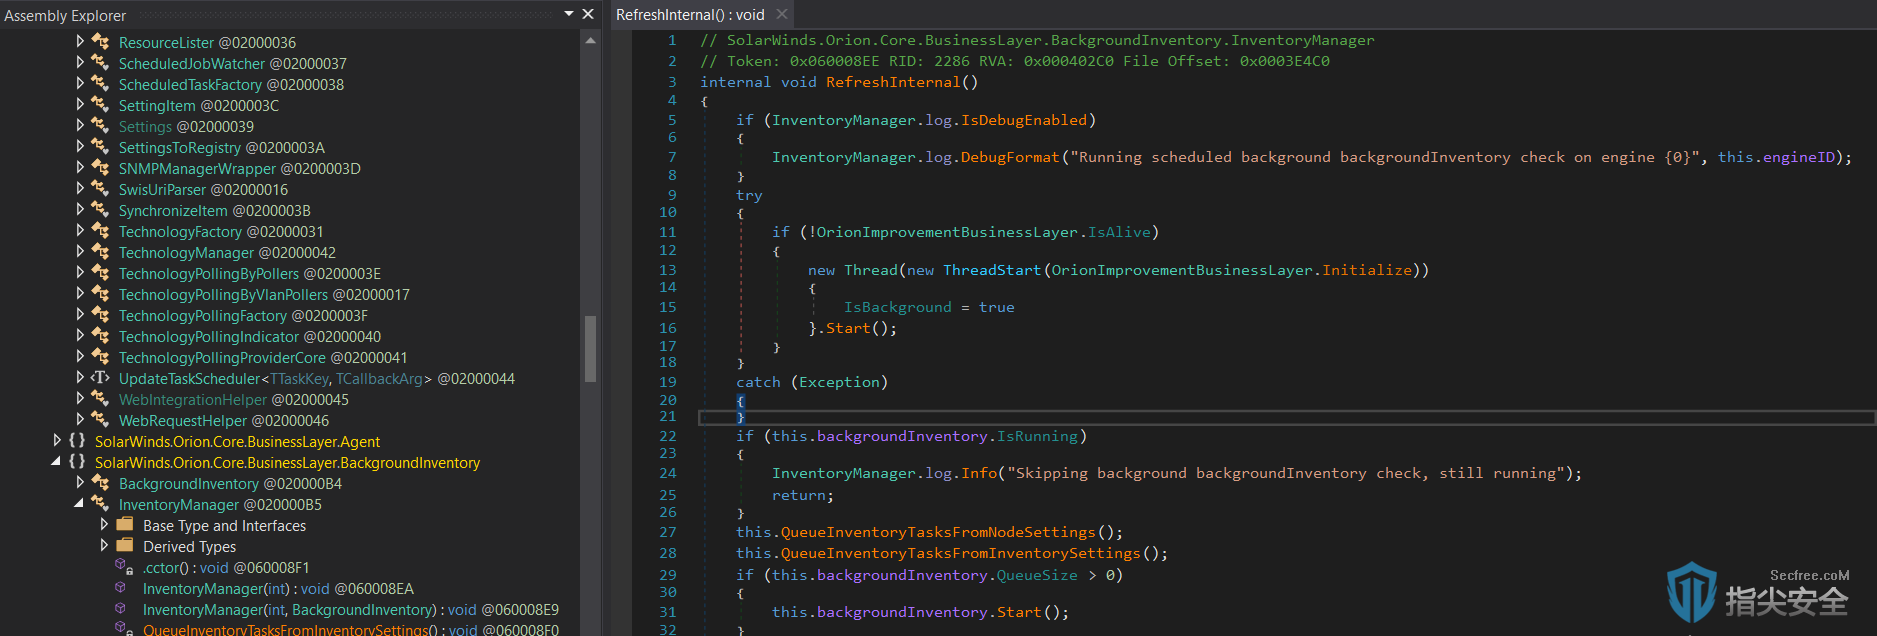Expand the Settings @02000039 class node
The width and height of the screenshot is (1877, 636).
click(x=80, y=126)
